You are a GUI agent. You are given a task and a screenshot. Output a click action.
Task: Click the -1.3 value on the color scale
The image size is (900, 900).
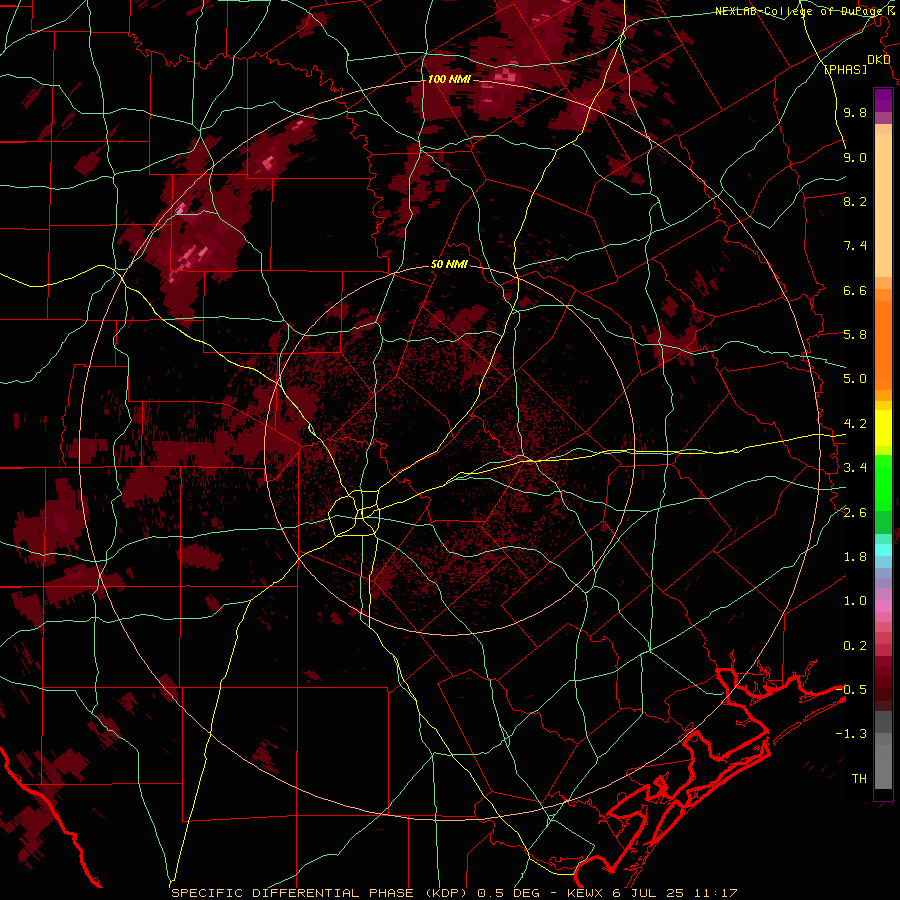coord(851,734)
